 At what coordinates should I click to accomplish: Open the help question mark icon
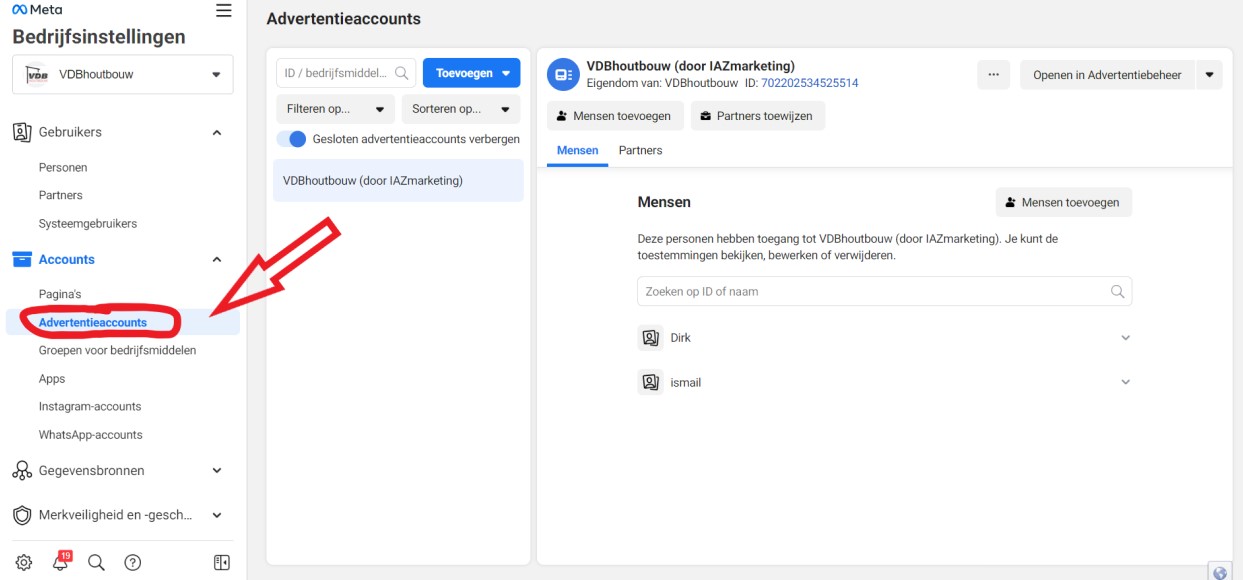132,562
